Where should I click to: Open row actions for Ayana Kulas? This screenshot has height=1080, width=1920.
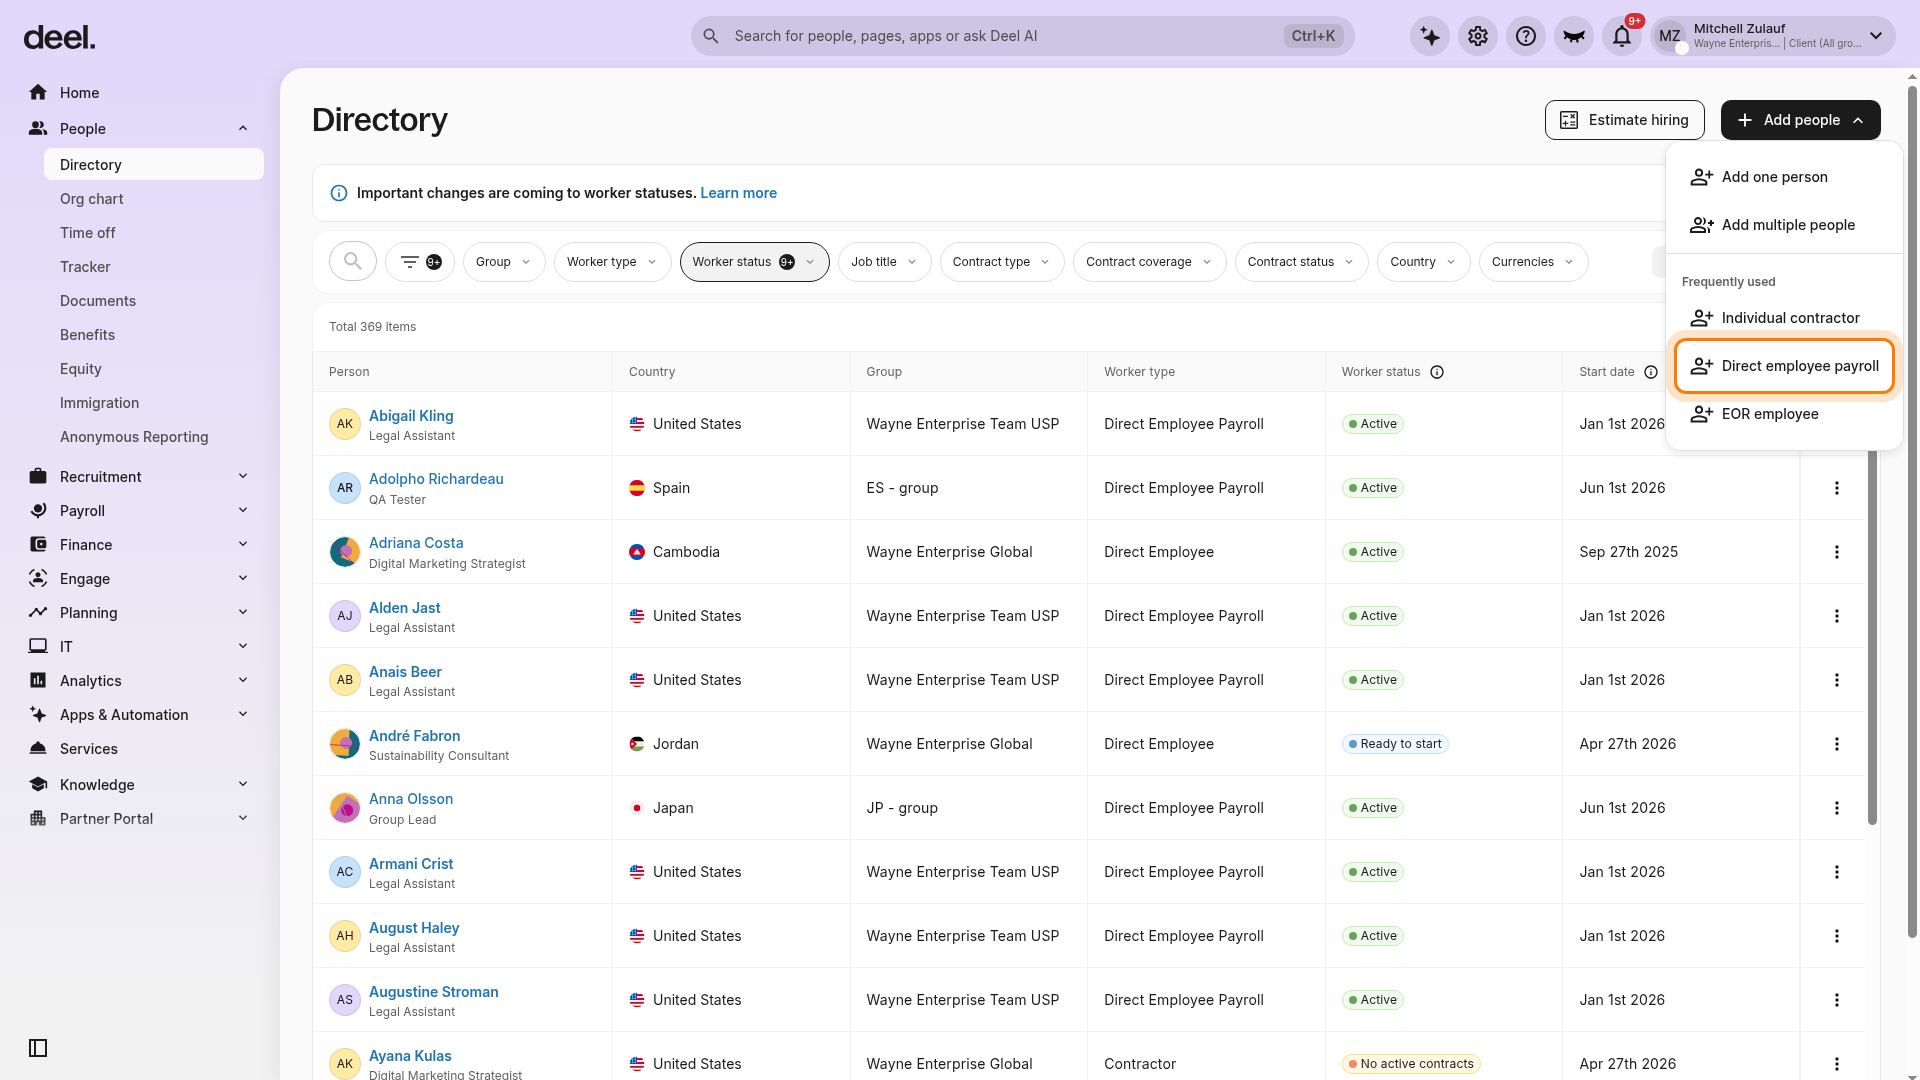(x=1836, y=1064)
